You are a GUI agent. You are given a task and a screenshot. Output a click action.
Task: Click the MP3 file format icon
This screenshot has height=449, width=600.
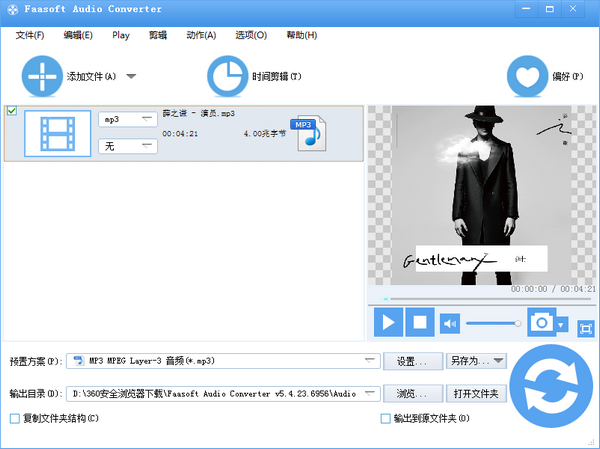pyautogui.click(x=308, y=134)
